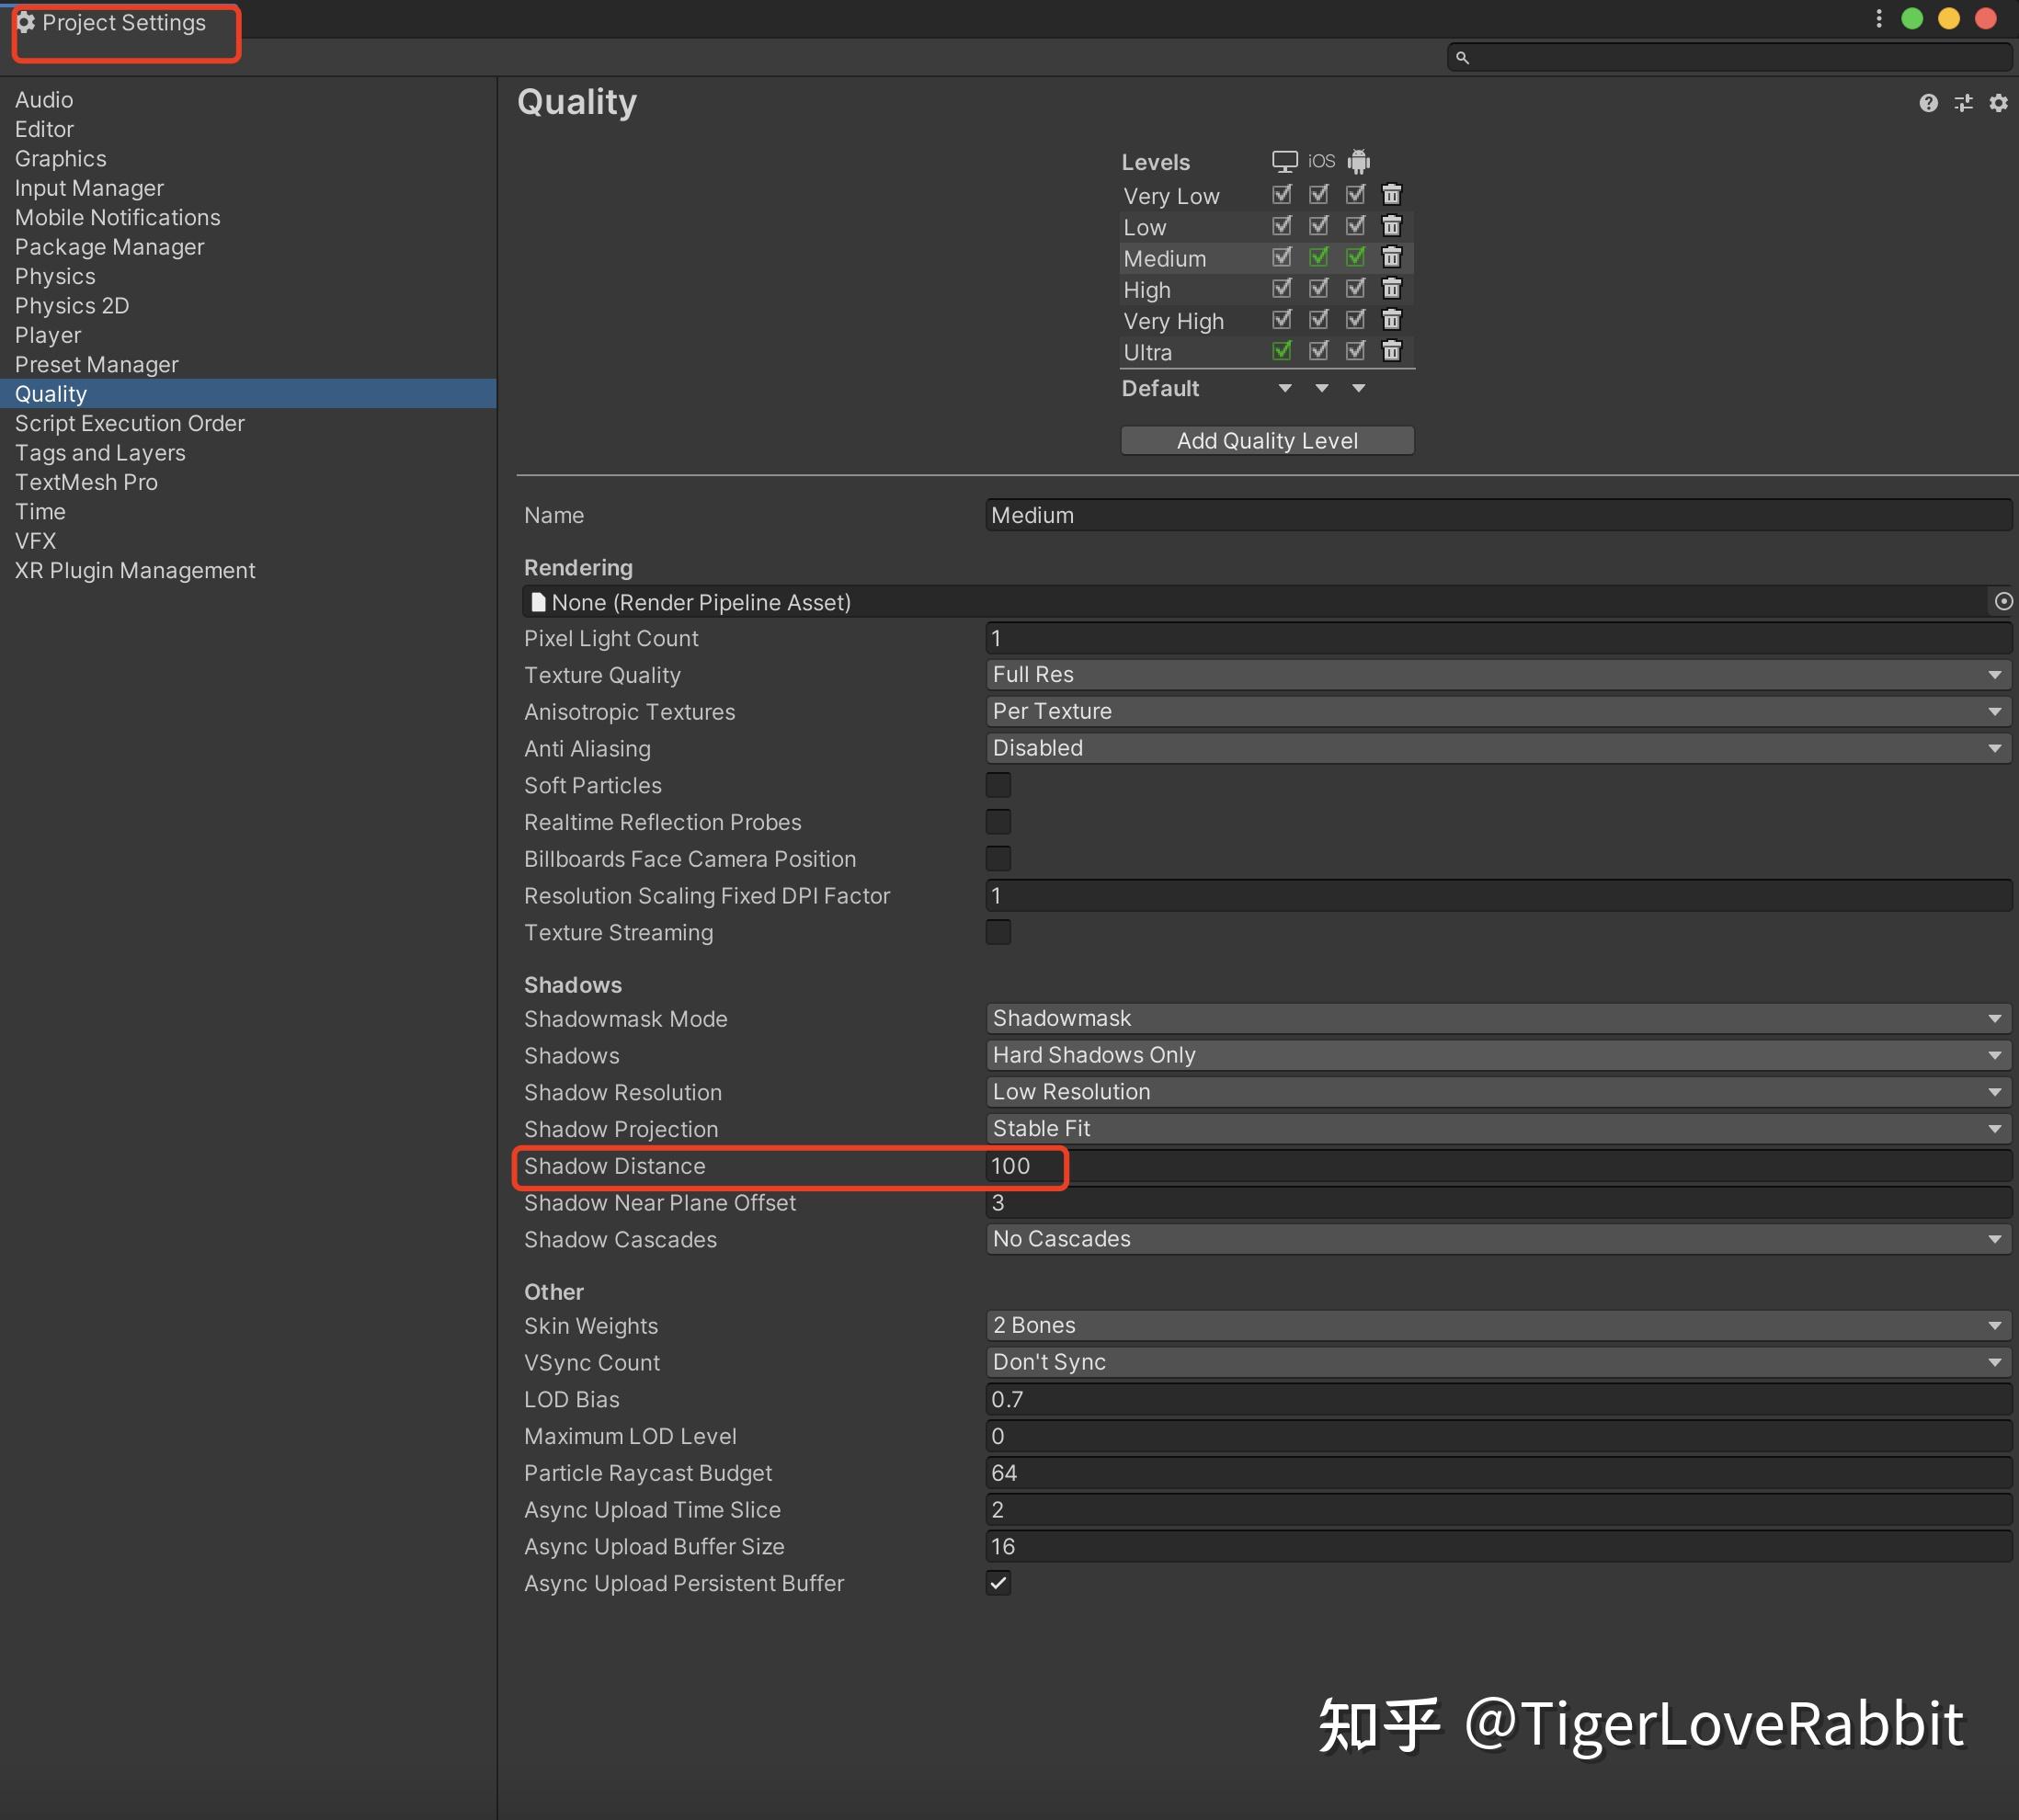Delete the High quality level
2019x1820 pixels.
click(1391, 288)
